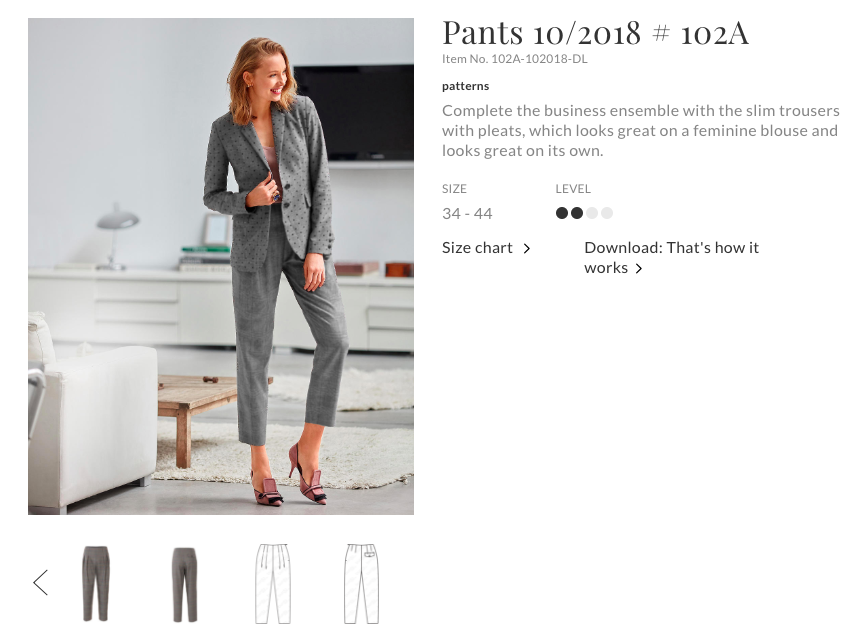This screenshot has height=641, width=864.
Task: Click the "patterns" category label
Action: pyautogui.click(x=465, y=86)
